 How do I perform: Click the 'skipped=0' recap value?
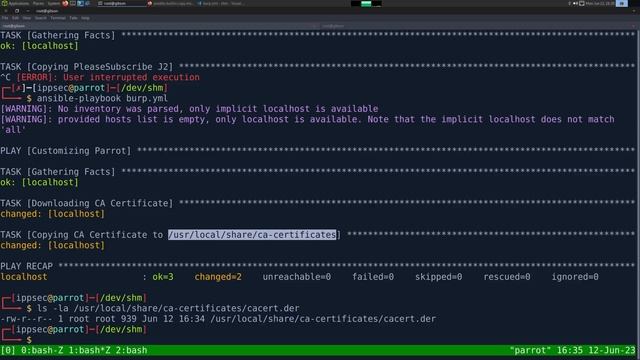pyautogui.click(x=439, y=277)
